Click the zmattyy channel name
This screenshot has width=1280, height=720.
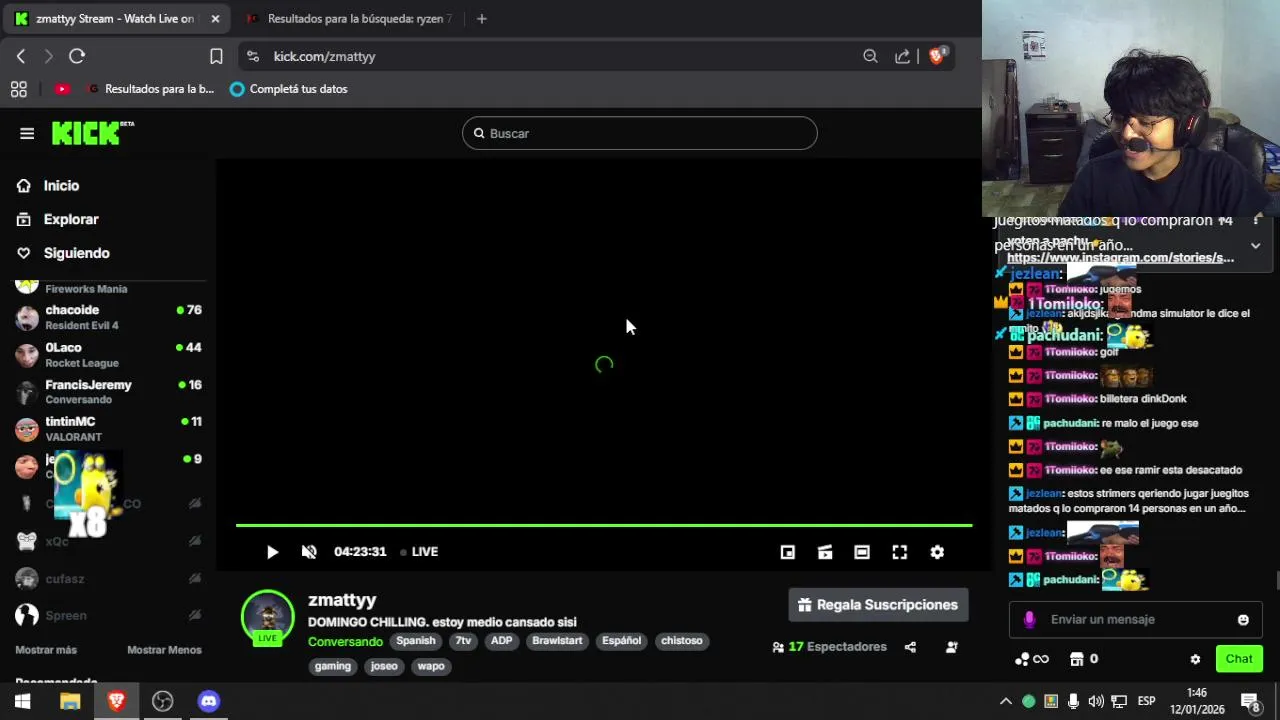pos(342,600)
